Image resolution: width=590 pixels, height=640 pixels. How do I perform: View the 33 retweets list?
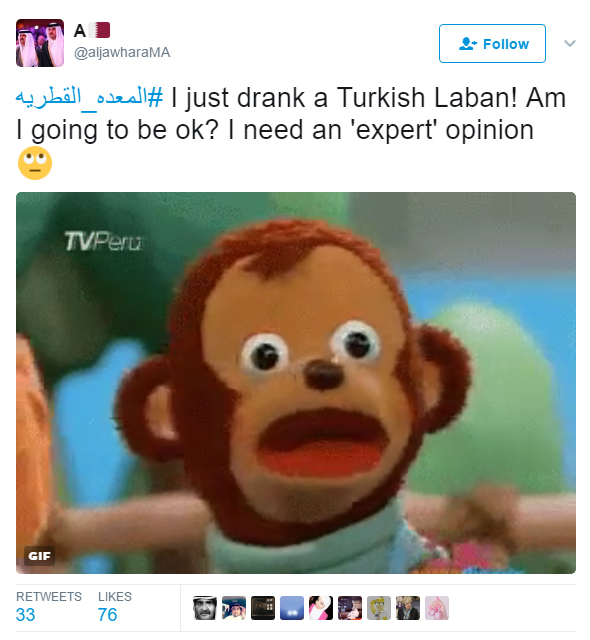(x=49, y=607)
